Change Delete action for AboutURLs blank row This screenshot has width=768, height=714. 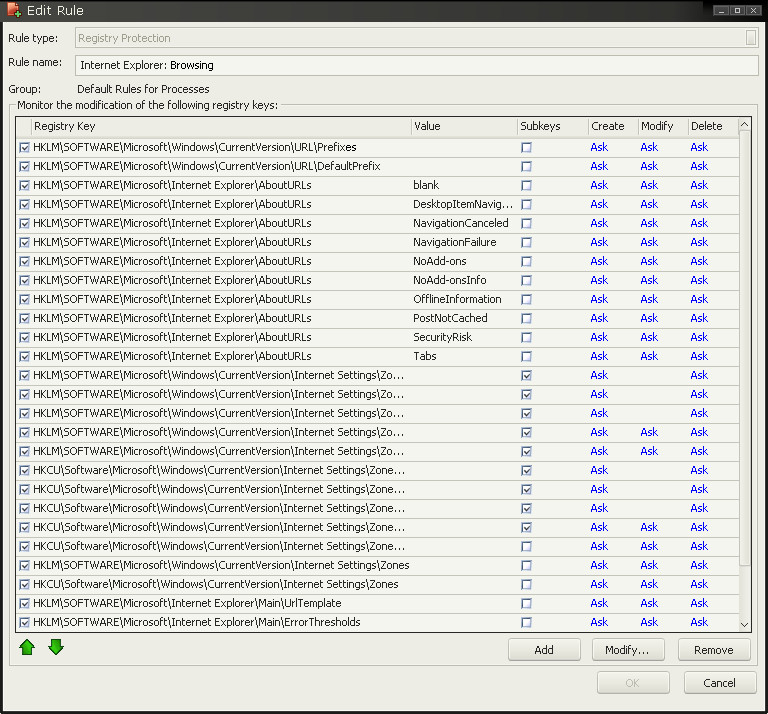pyautogui.click(x=699, y=186)
